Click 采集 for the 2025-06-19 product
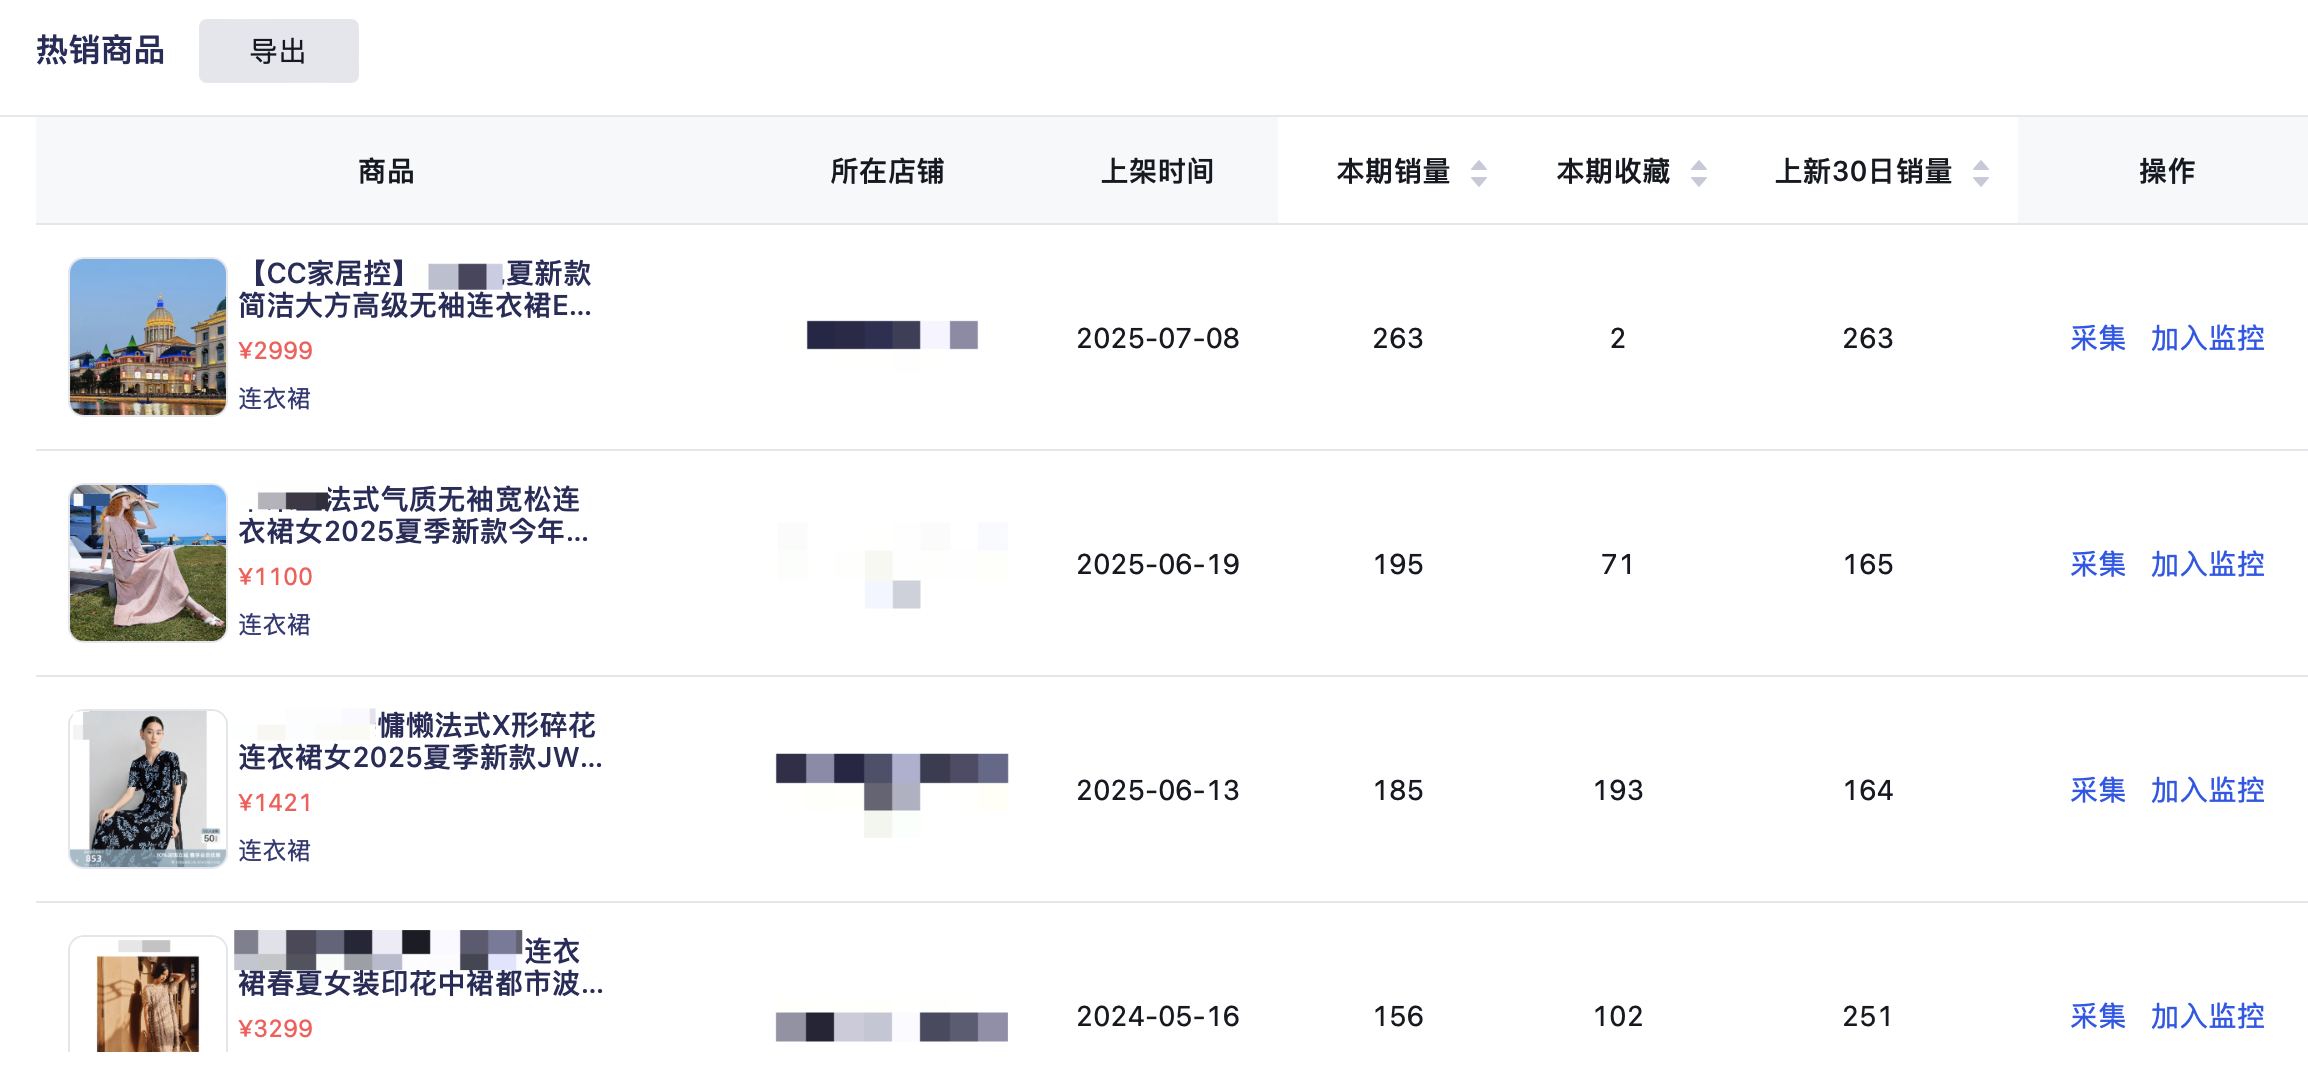The image size is (2308, 1090). tap(2098, 564)
